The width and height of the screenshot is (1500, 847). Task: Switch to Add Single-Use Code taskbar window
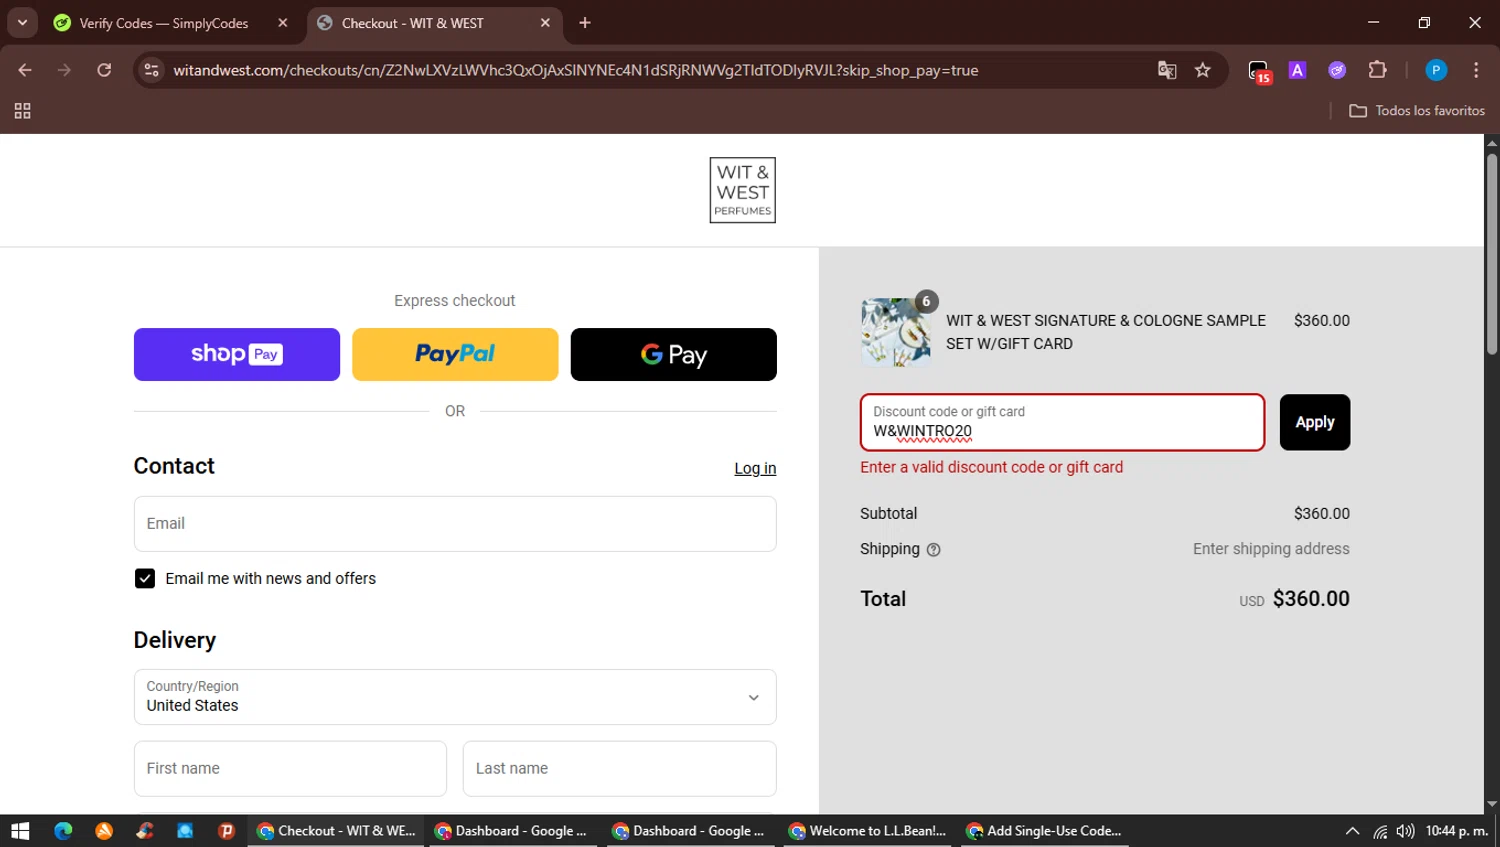point(1045,831)
